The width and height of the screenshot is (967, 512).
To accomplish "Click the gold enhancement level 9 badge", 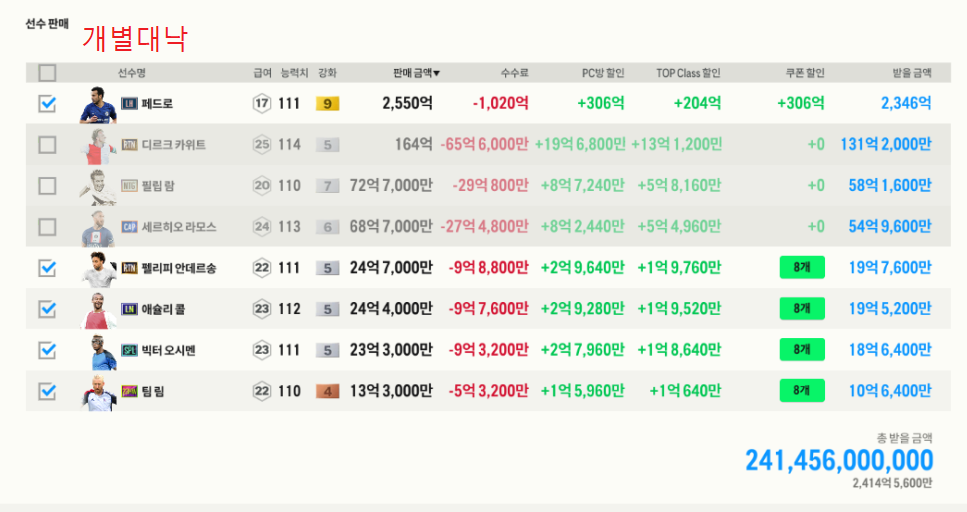I will click(328, 103).
